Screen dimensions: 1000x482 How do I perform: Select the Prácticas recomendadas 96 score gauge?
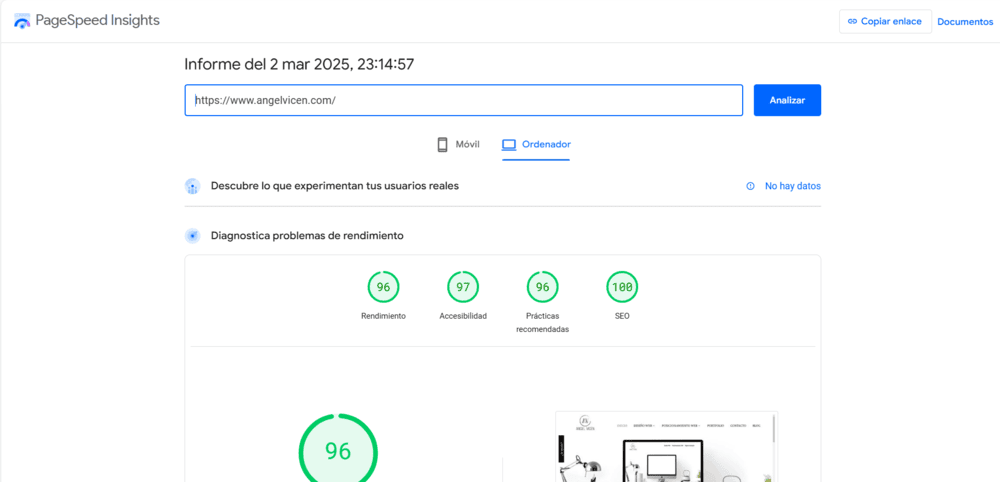pos(542,287)
